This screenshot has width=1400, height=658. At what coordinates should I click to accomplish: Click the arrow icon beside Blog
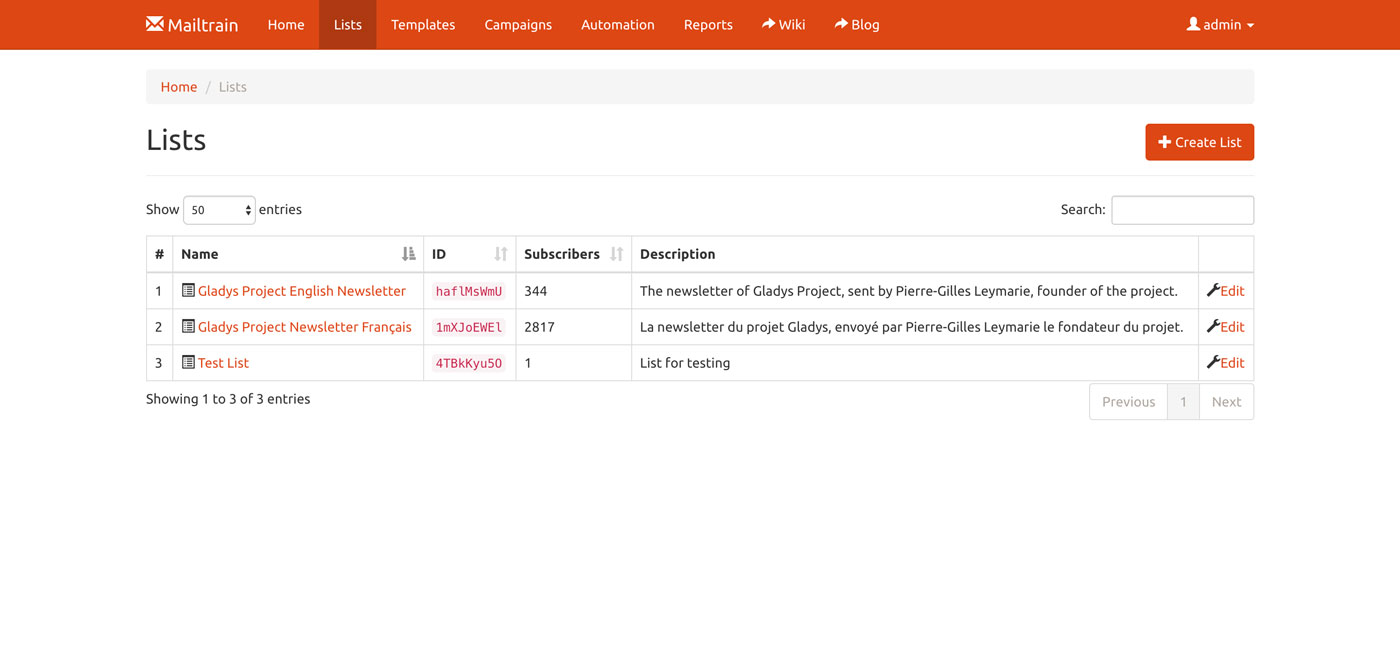pyautogui.click(x=841, y=24)
